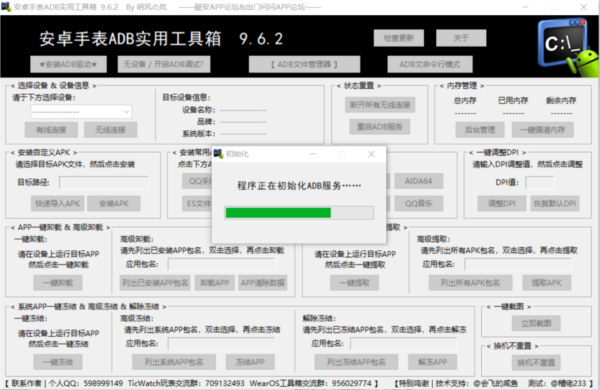The image size is (600, 390).
Task: Click 安装APK button
Action: (114, 204)
